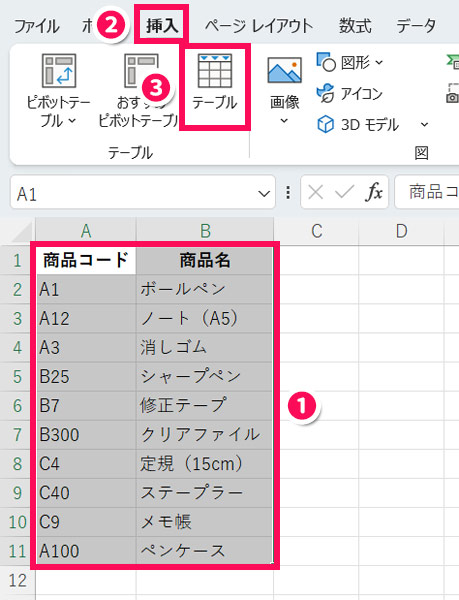The width and height of the screenshot is (459, 600).
Task: Click cell containing B25
Action: coord(86,377)
